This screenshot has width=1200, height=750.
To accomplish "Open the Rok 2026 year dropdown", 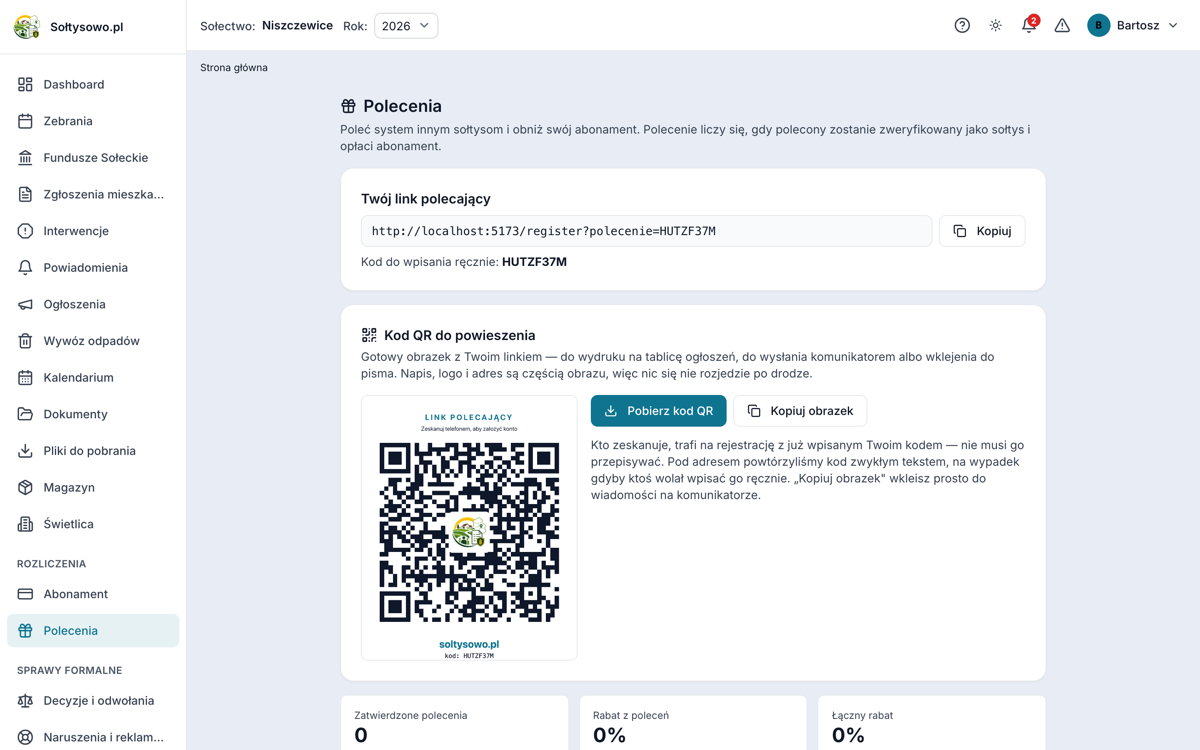I will pyautogui.click(x=406, y=26).
